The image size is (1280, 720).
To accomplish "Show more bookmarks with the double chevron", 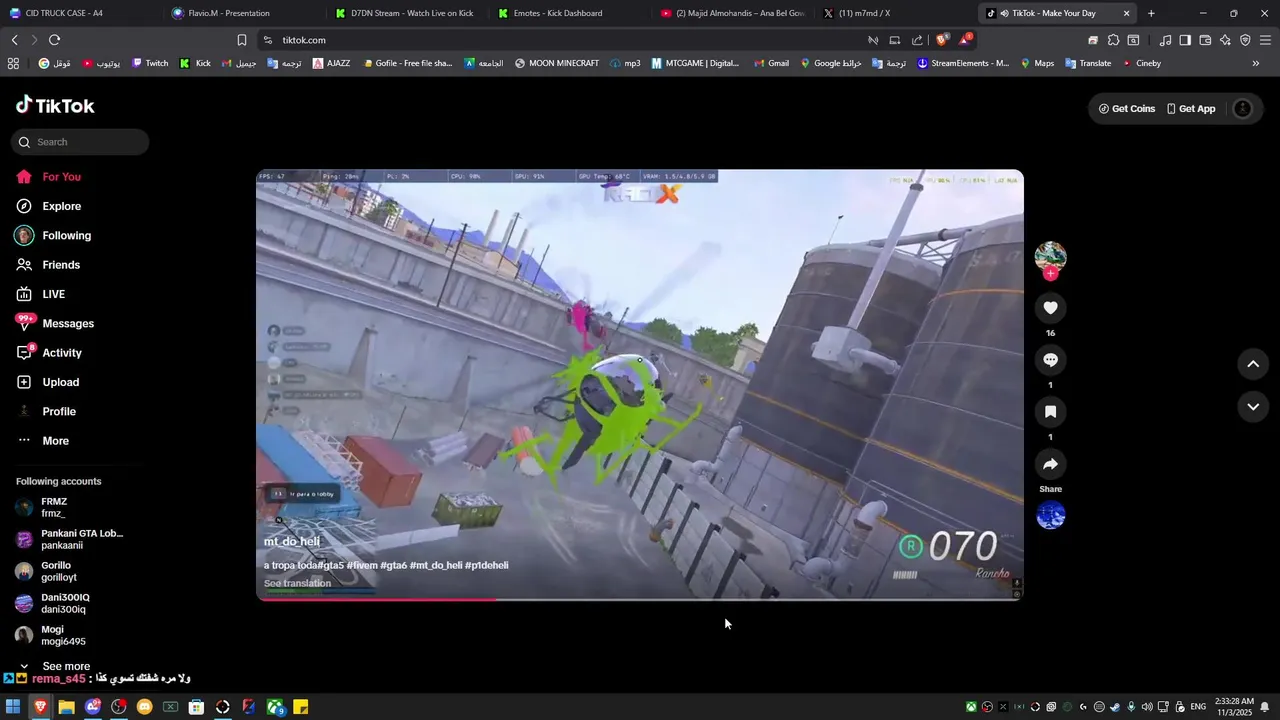I will click(1256, 63).
